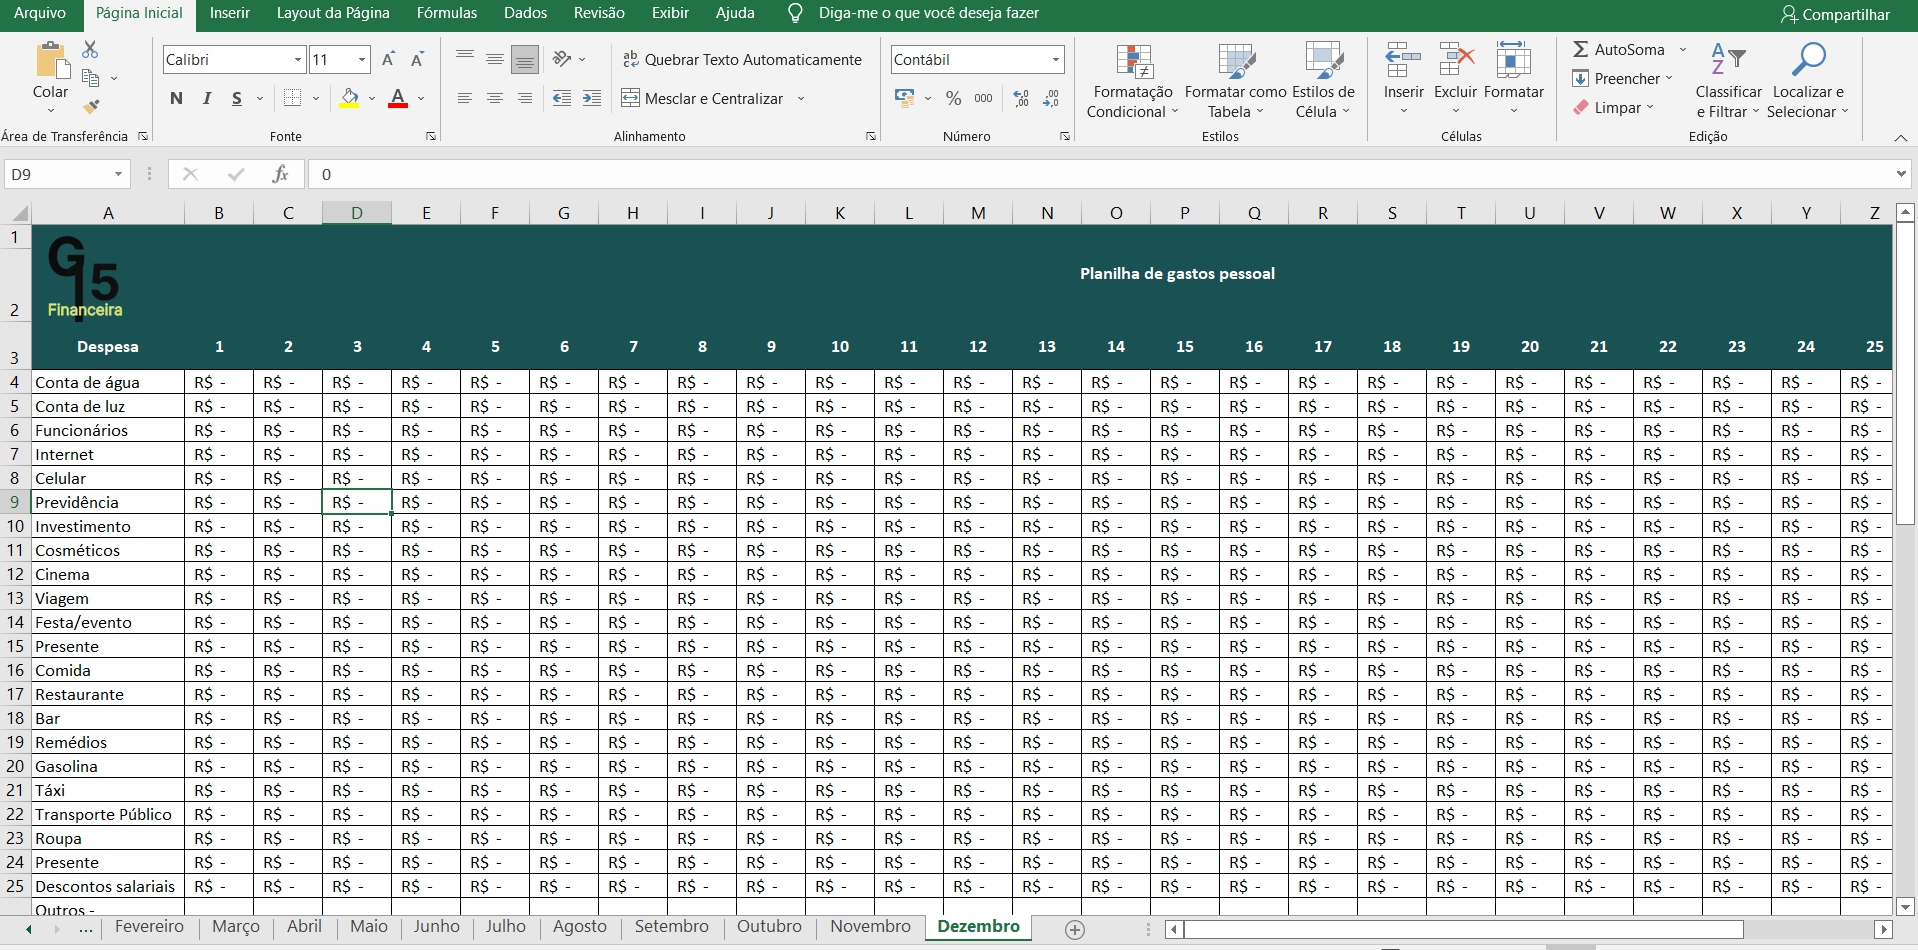Apply thousands separator (000) style
This screenshot has height=950, width=1918.
(x=984, y=98)
